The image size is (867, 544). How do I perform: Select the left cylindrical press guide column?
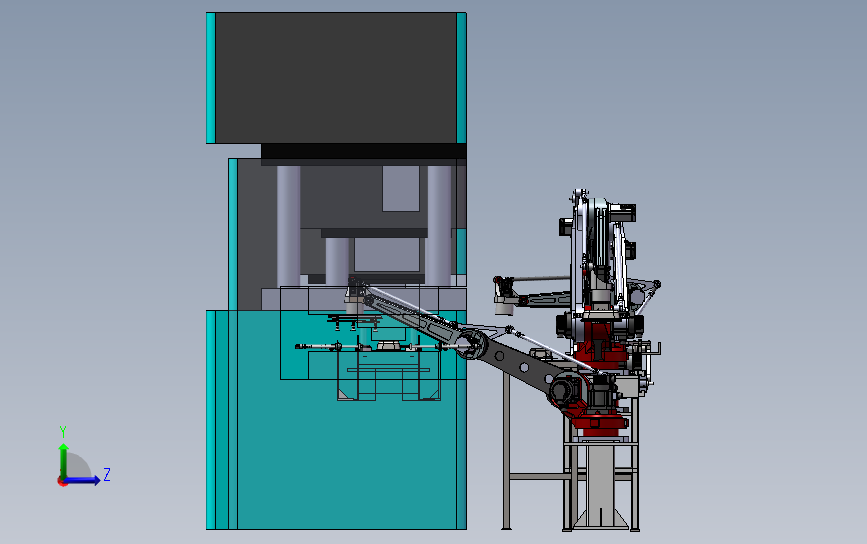pos(289,226)
